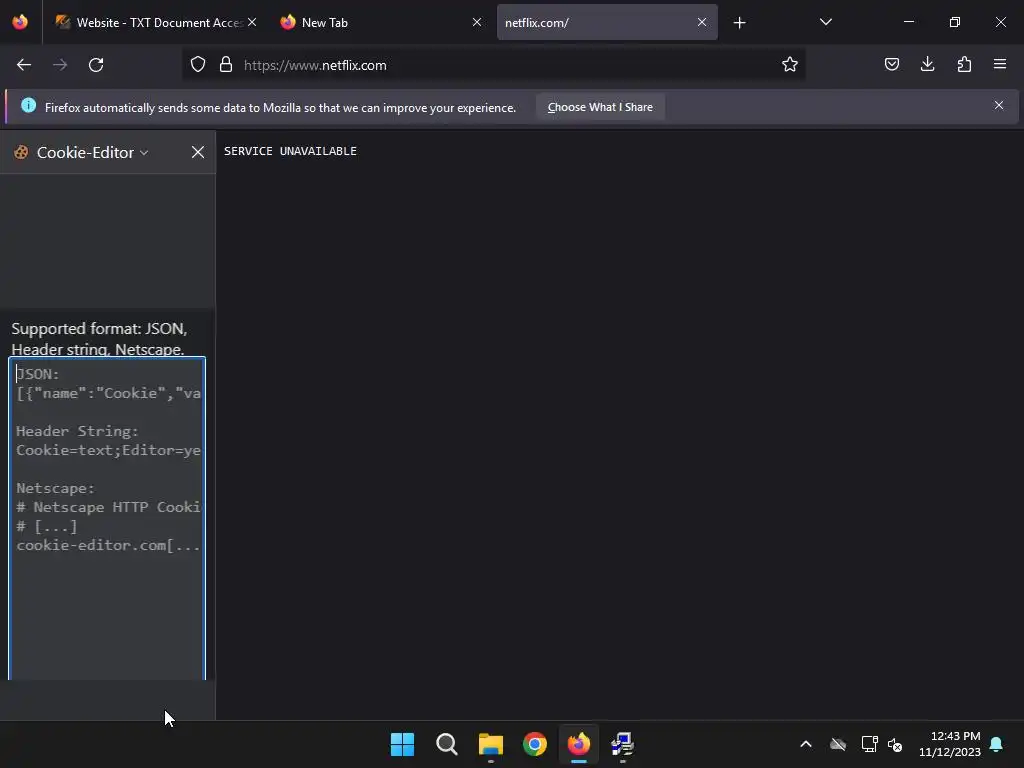Close the Website - TXT Document tab
Viewport: 1024px width, 768px height.
[x=252, y=22]
